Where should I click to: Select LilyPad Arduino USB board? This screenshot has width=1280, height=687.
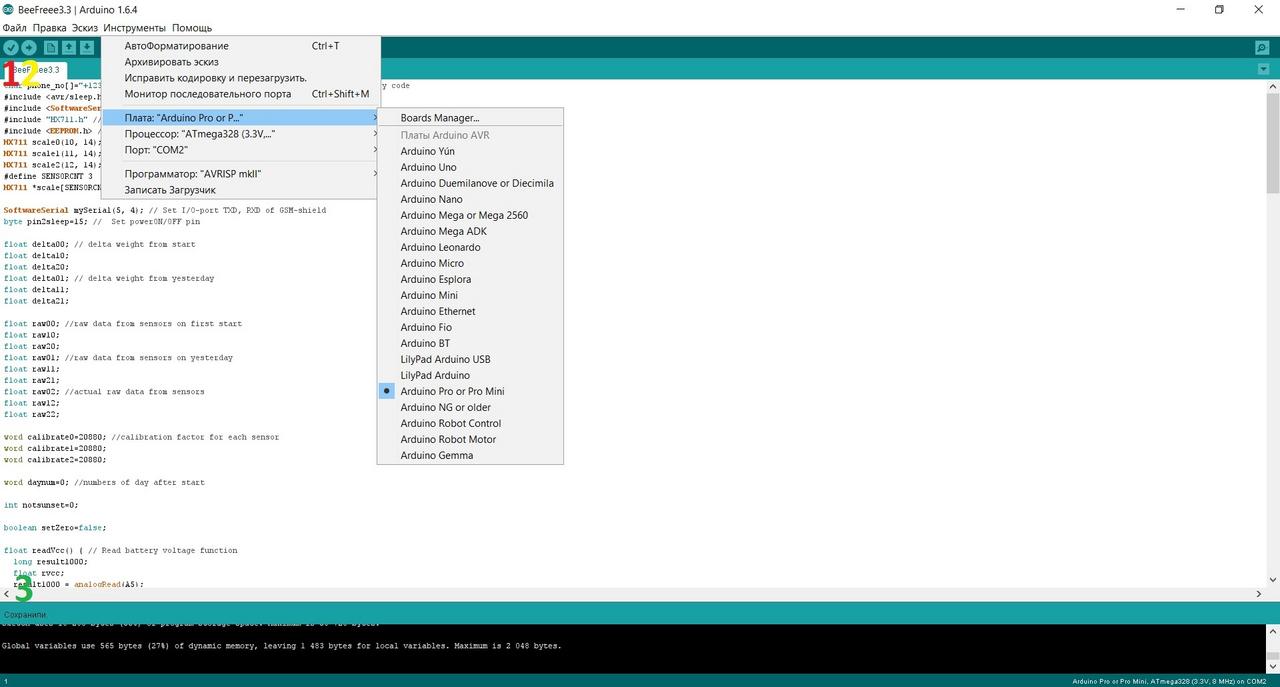click(470, 359)
